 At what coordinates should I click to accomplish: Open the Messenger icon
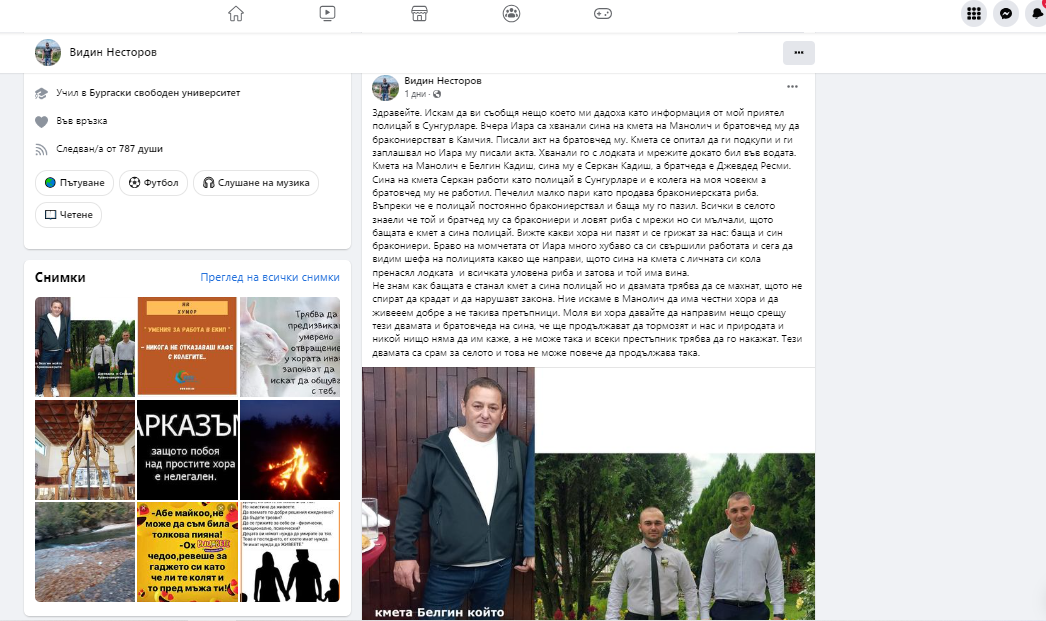point(1006,13)
